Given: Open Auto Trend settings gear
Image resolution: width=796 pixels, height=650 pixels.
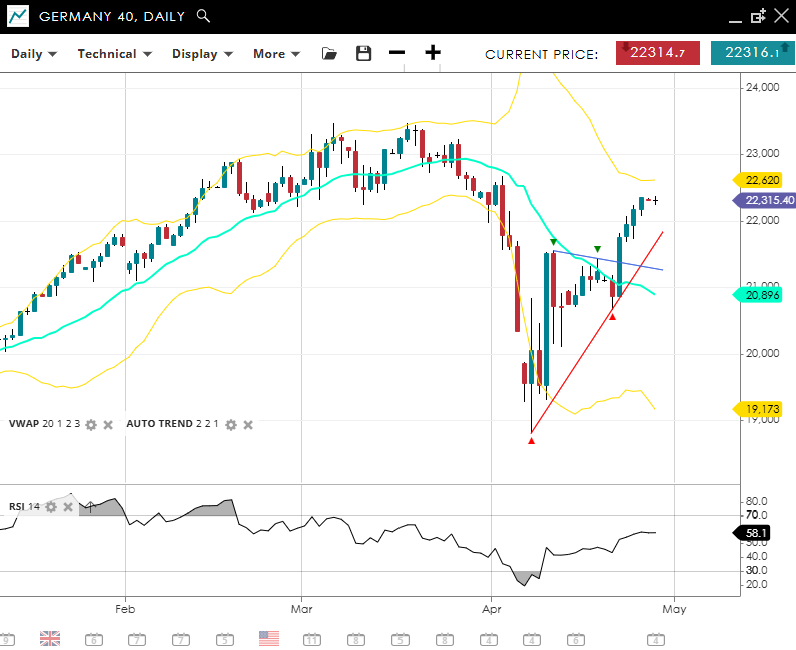Looking at the screenshot, I should (231, 425).
